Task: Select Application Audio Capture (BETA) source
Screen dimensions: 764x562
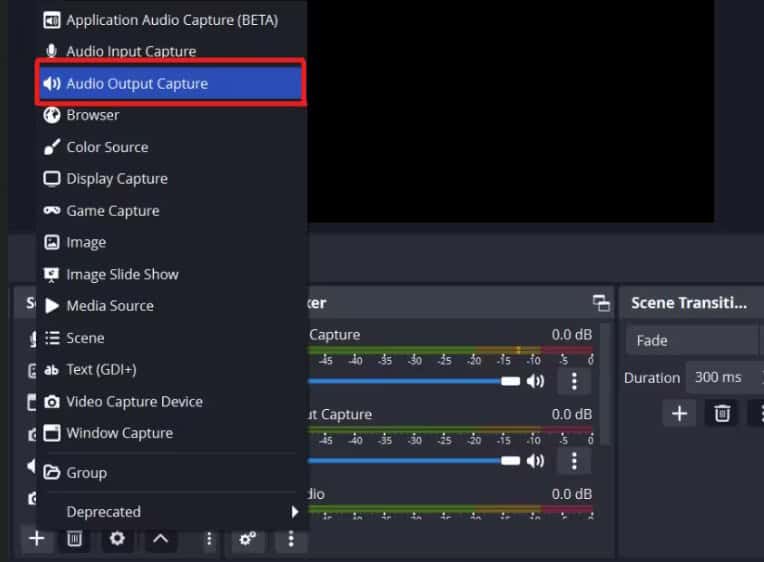Action: tap(172, 20)
